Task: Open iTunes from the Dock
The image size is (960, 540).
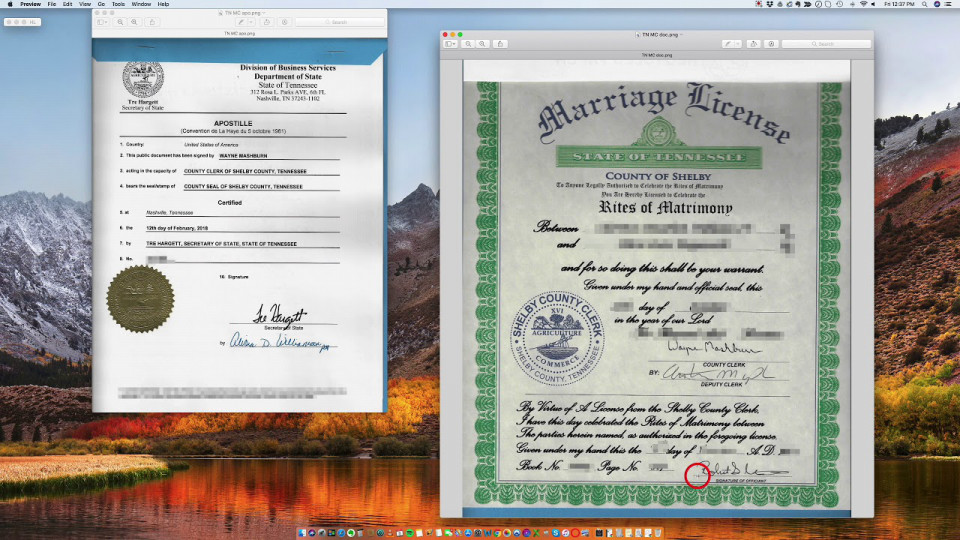Action: (x=565, y=533)
